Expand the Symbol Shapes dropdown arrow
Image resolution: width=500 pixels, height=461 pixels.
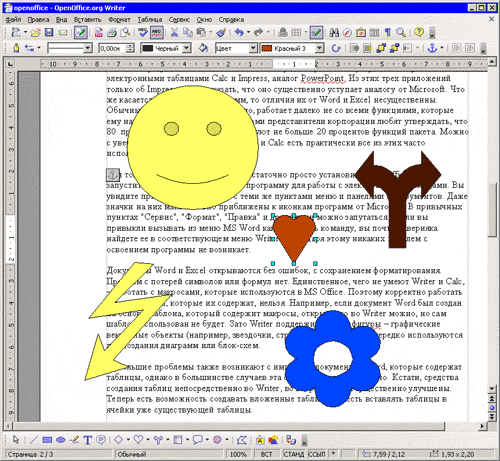click(x=148, y=440)
